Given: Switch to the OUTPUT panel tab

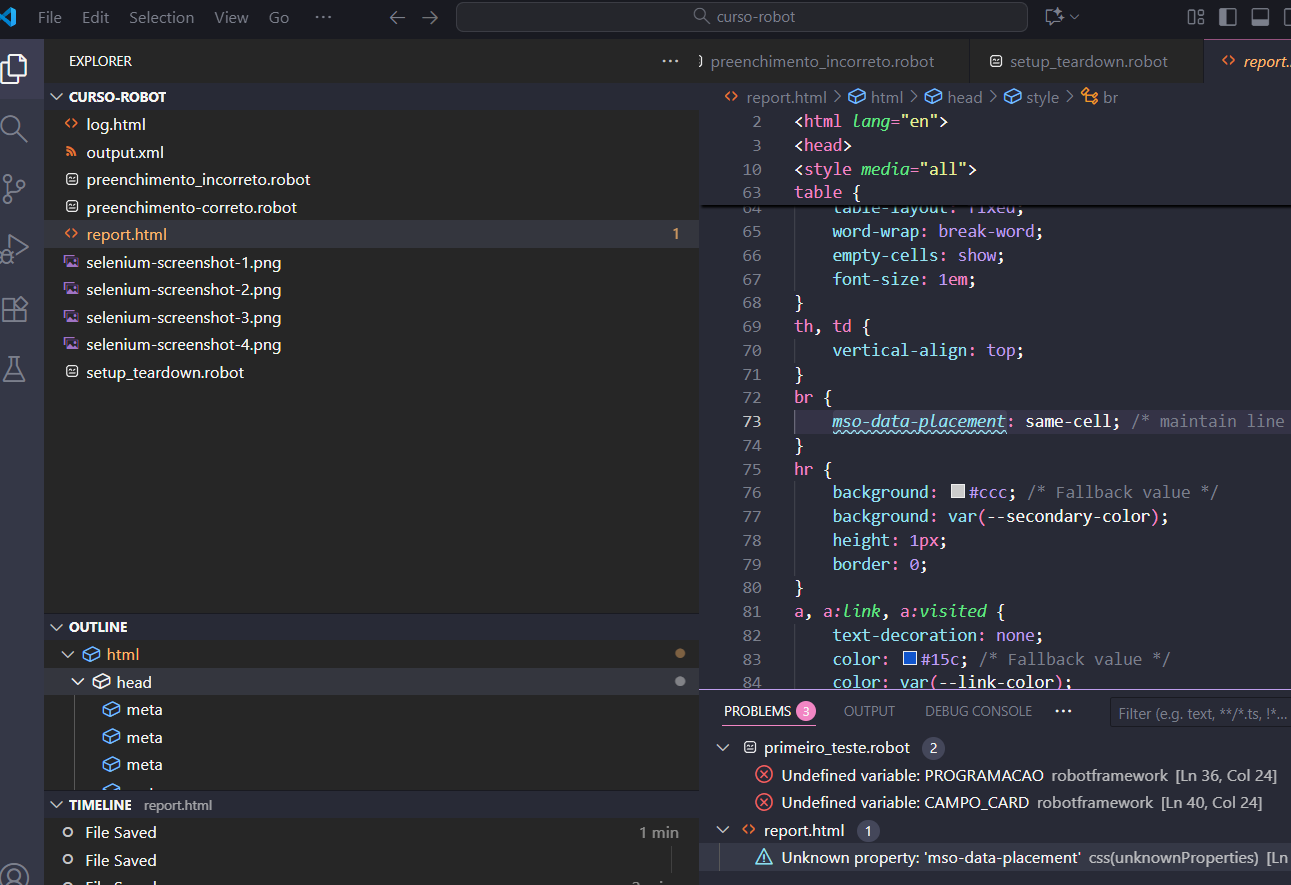Looking at the screenshot, I should tap(869, 711).
